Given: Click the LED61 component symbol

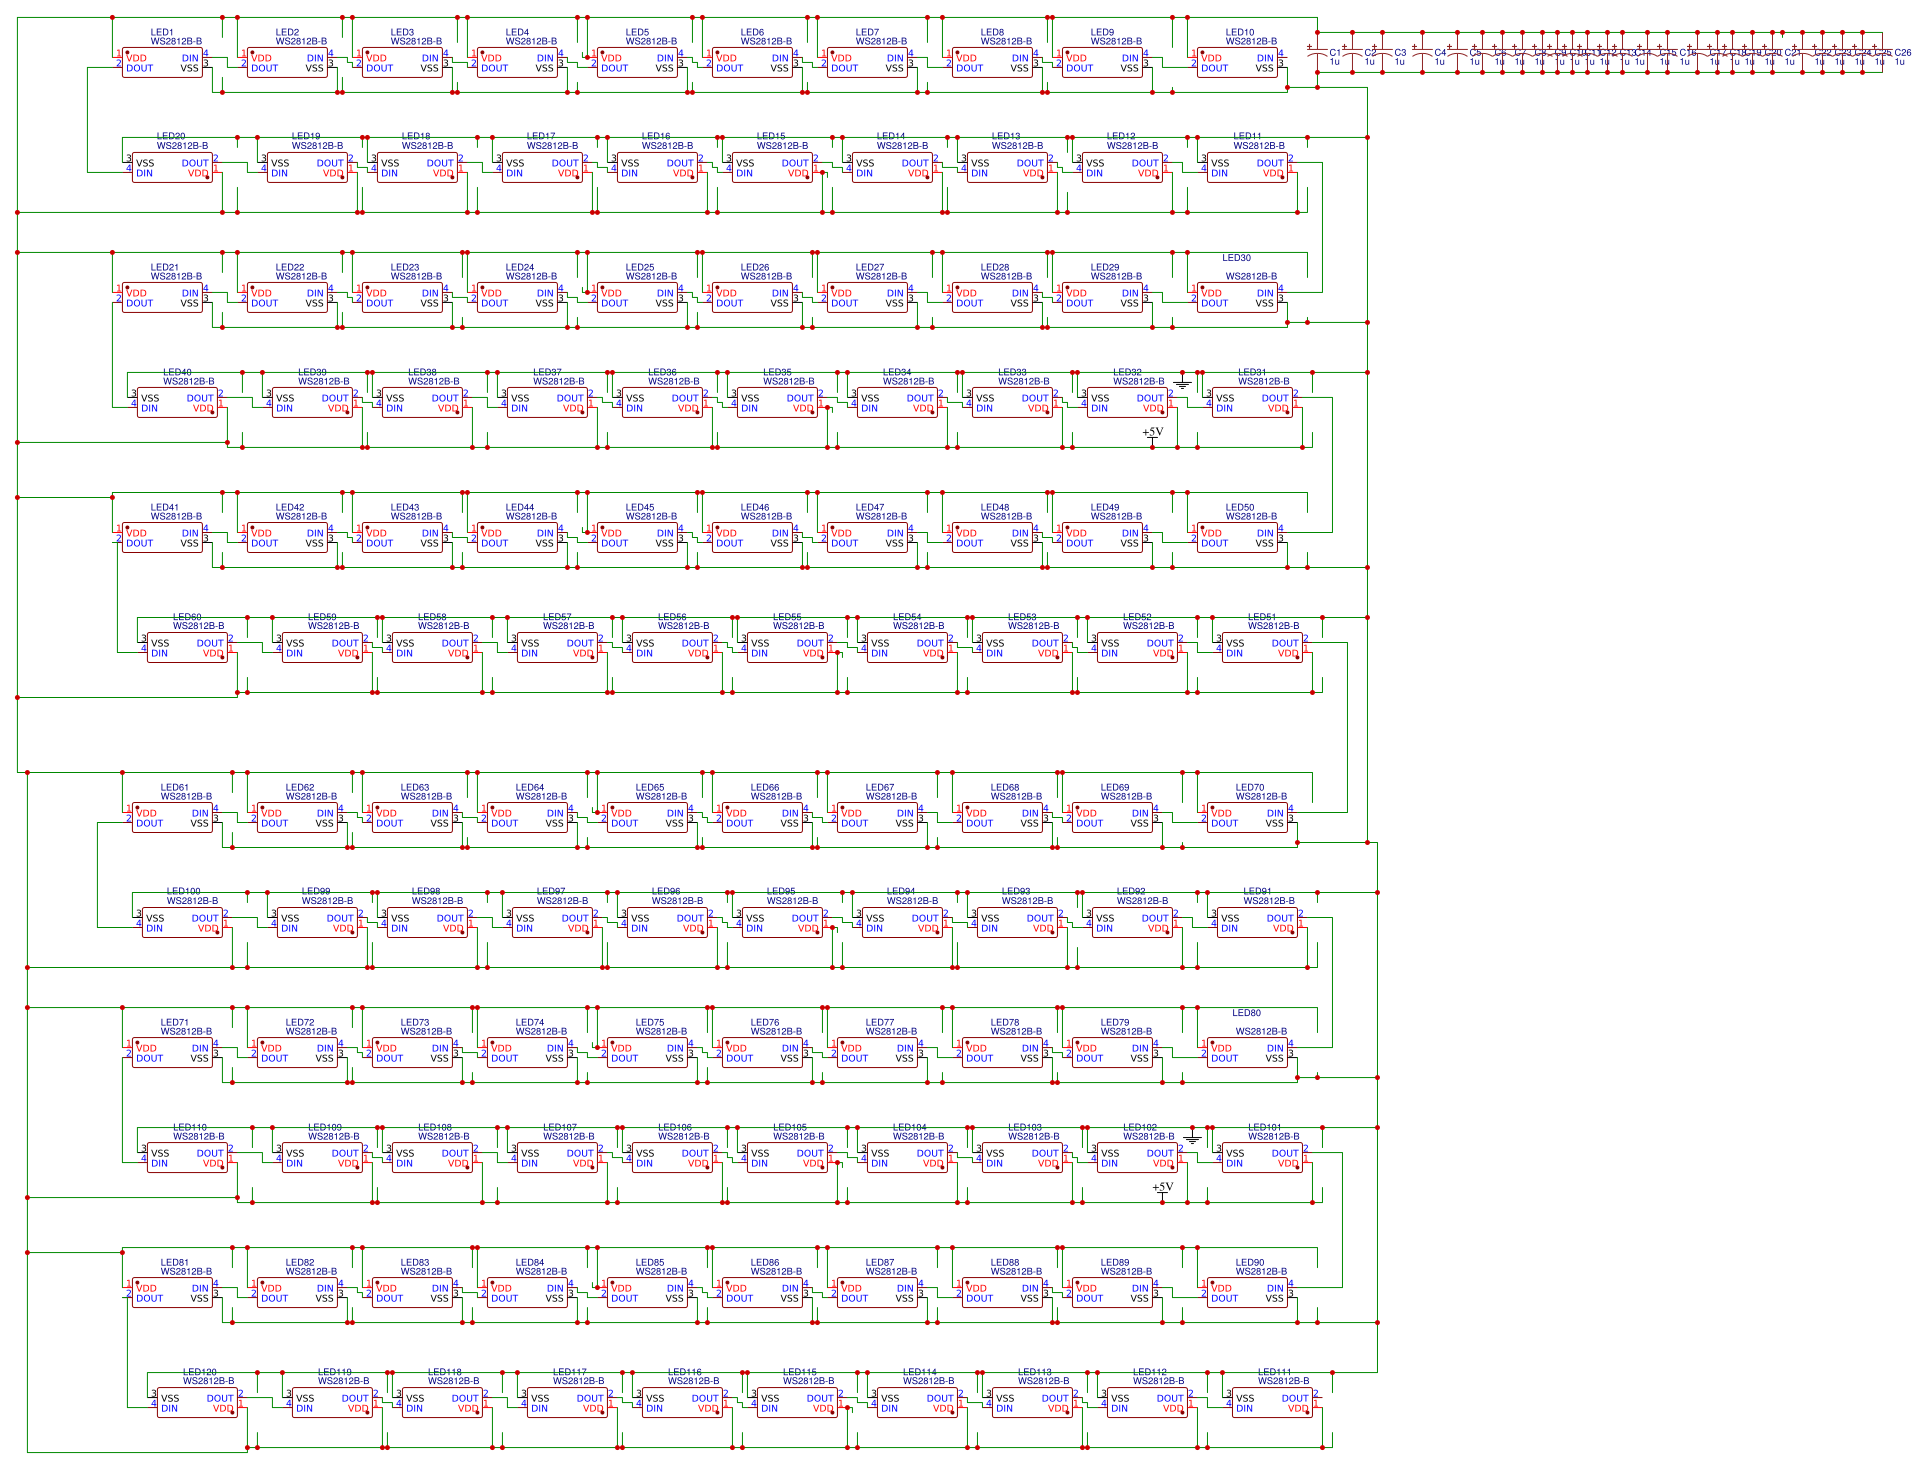Looking at the screenshot, I should tap(172, 818).
